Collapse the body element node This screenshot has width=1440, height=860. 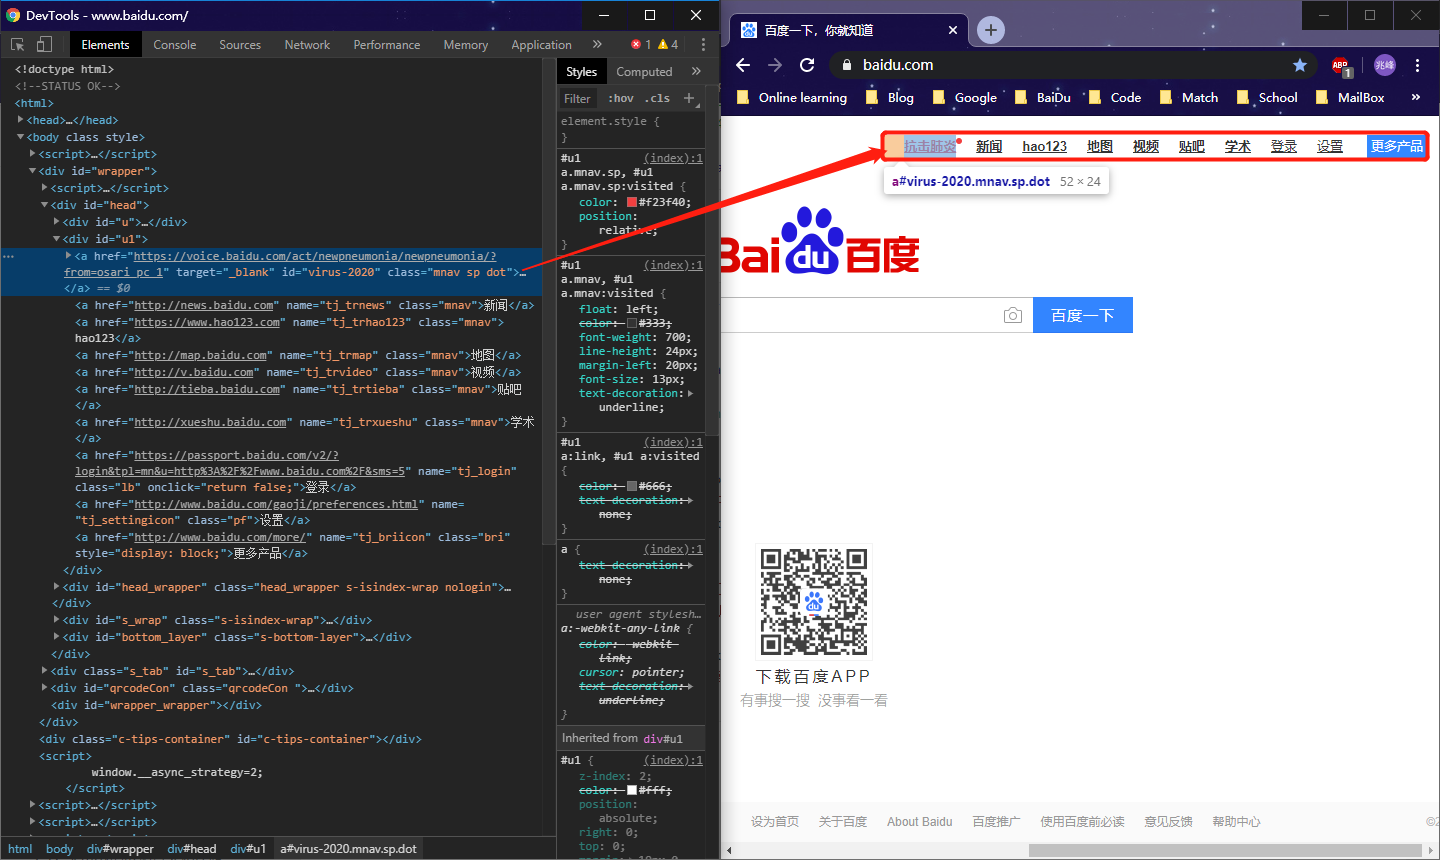(x=21, y=137)
